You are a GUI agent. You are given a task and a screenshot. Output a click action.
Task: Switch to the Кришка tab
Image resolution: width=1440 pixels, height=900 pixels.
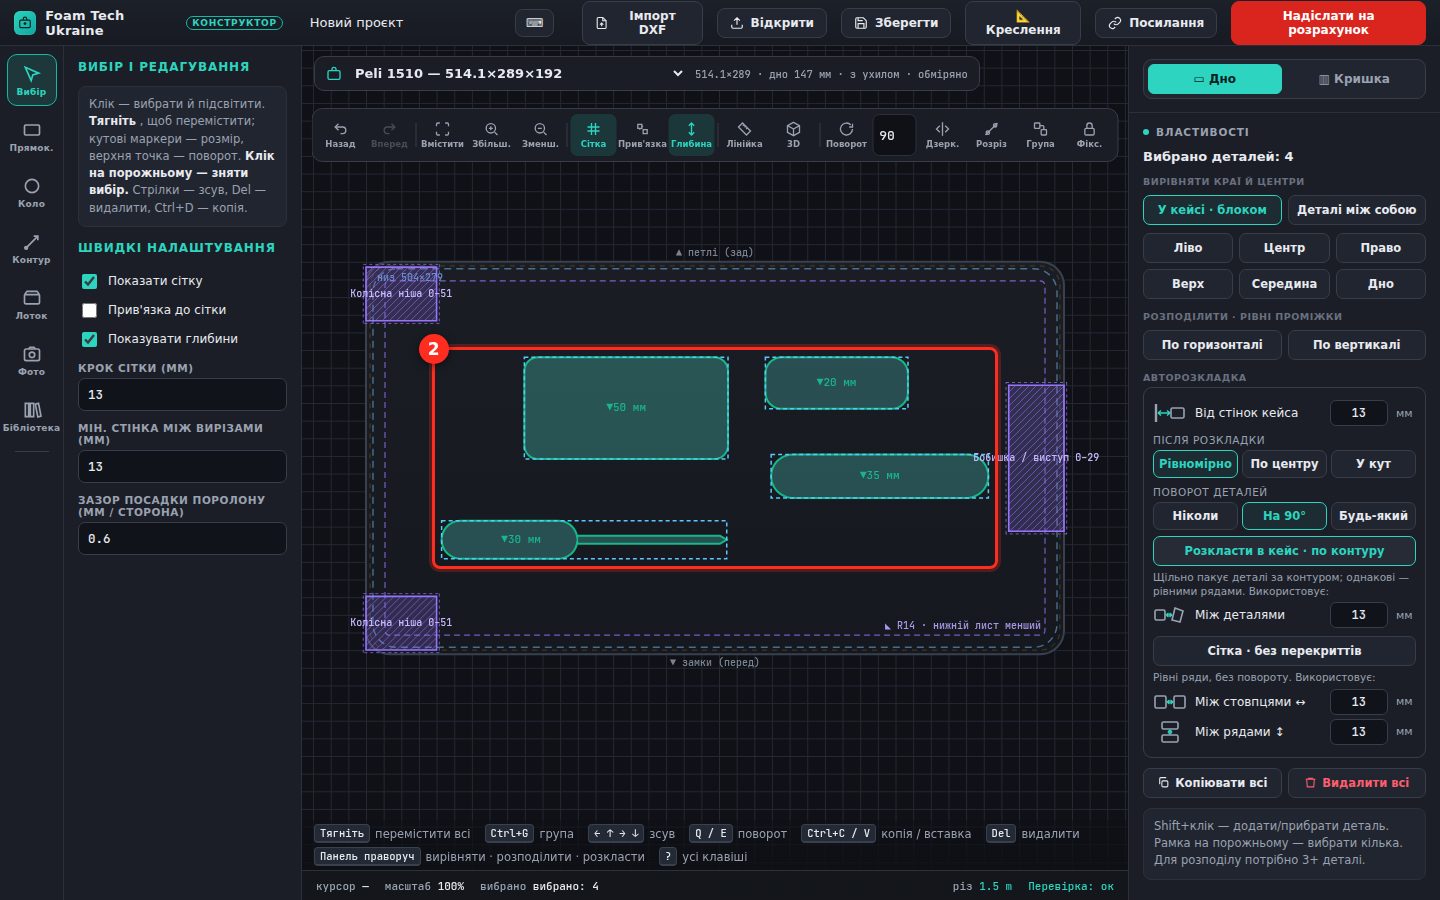pyautogui.click(x=1354, y=79)
